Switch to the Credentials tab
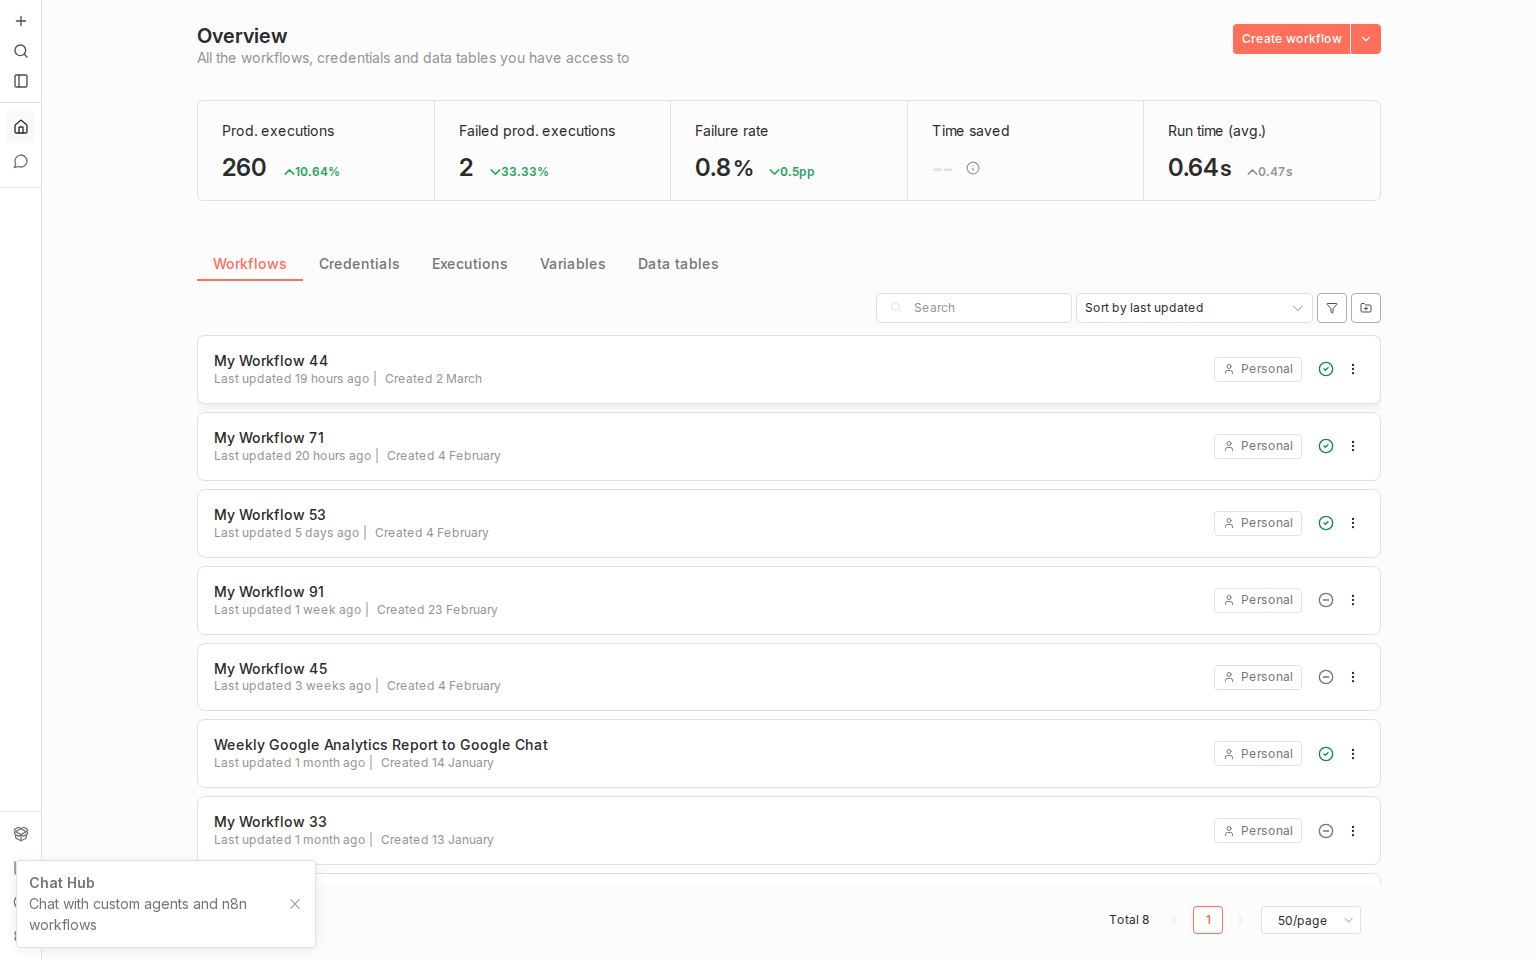Viewport: 1536px width, 960px height. pos(359,264)
